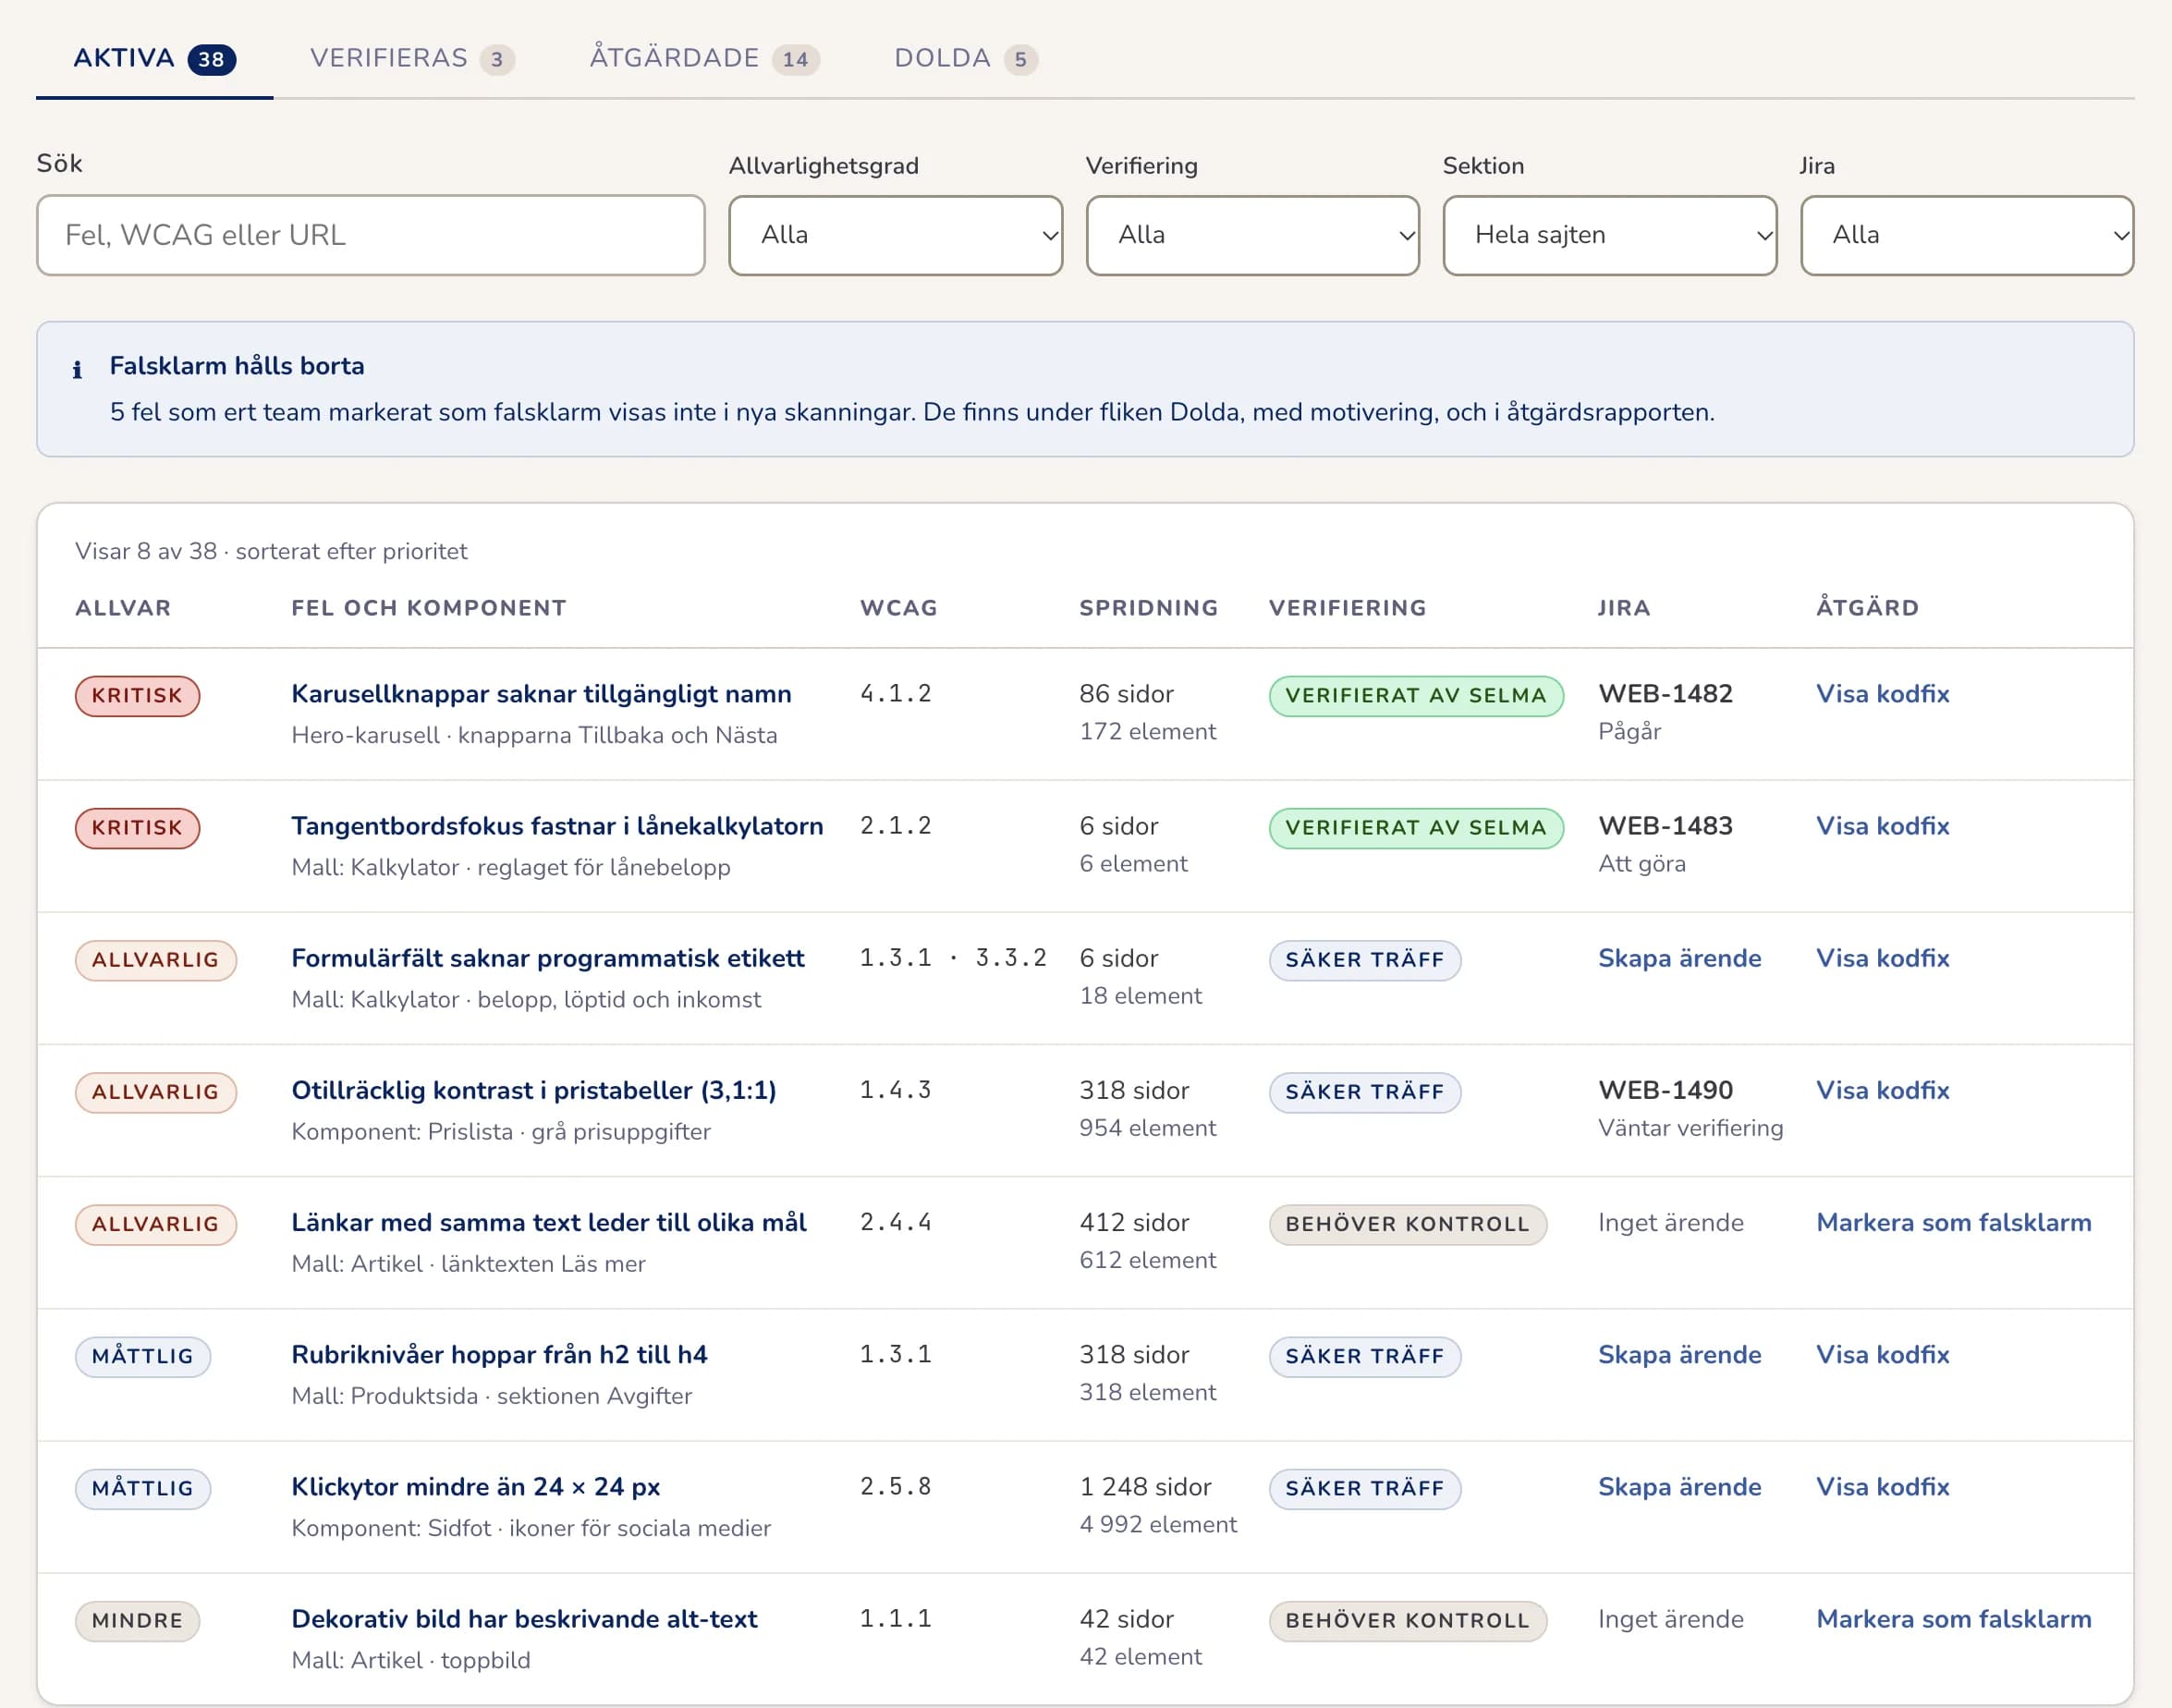2172x1708 pixels.
Task: Click the Allvar column header
Action: 123,608
